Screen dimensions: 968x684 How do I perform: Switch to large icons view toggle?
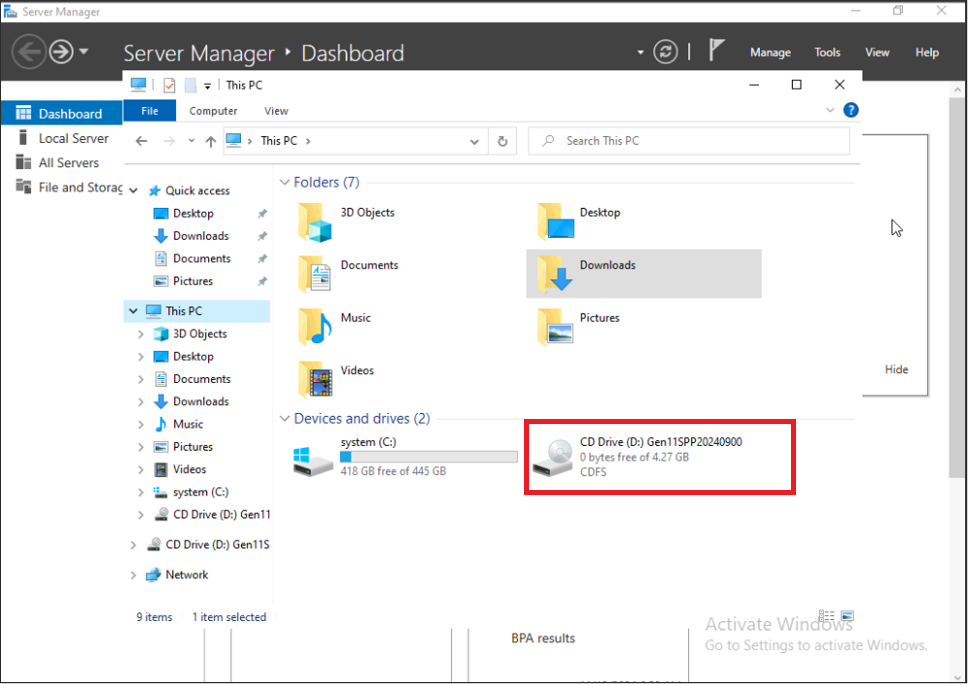click(x=847, y=616)
